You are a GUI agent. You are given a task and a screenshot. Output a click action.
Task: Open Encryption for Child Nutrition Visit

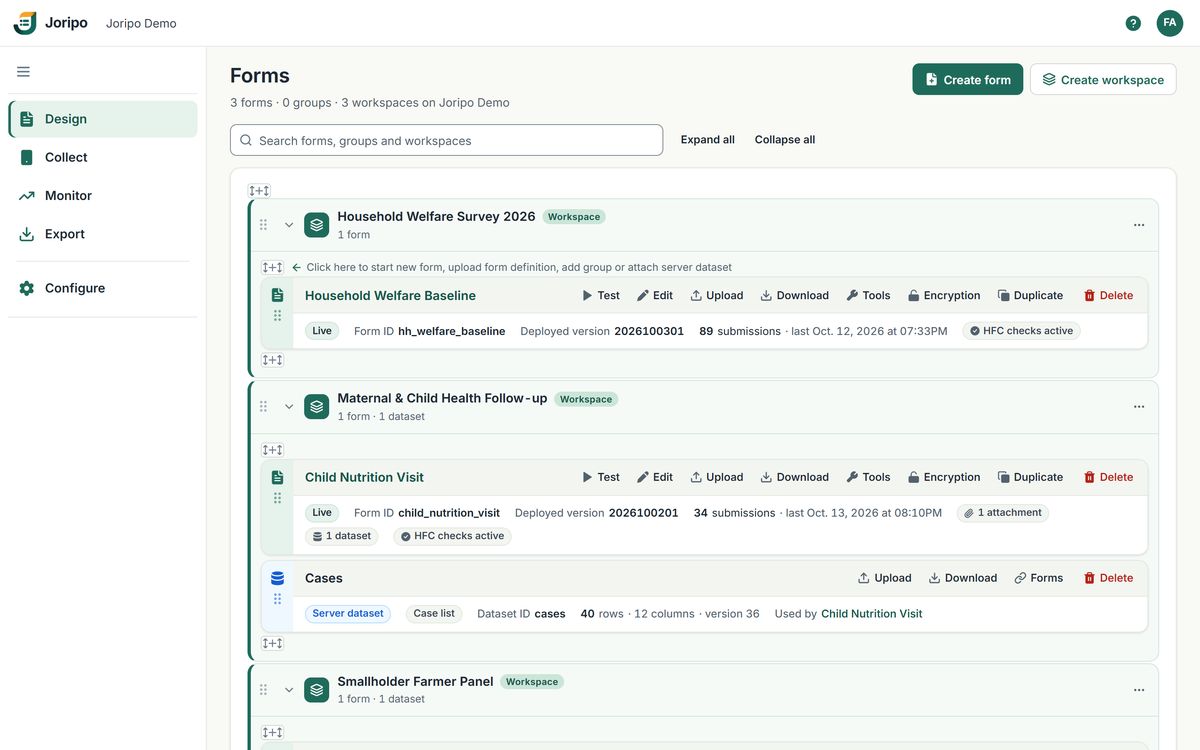[x=944, y=478]
